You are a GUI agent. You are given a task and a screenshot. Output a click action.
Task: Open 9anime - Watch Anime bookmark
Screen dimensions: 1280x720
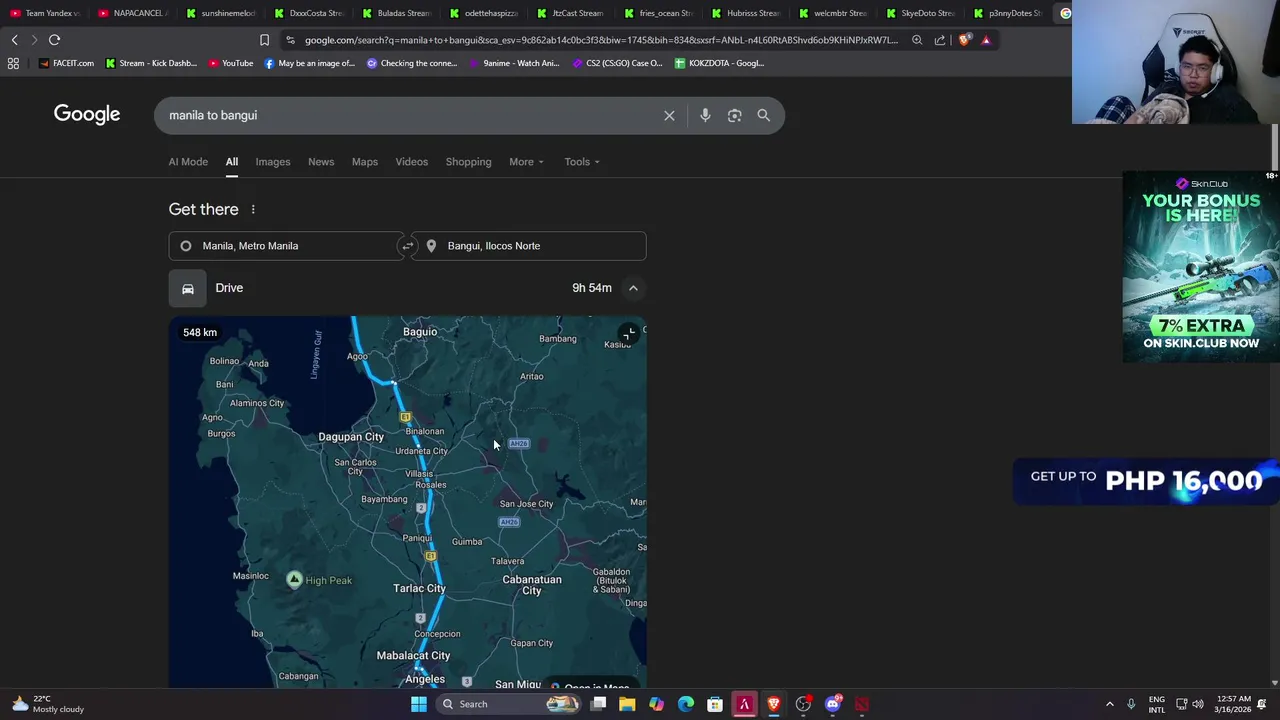tap(513, 63)
